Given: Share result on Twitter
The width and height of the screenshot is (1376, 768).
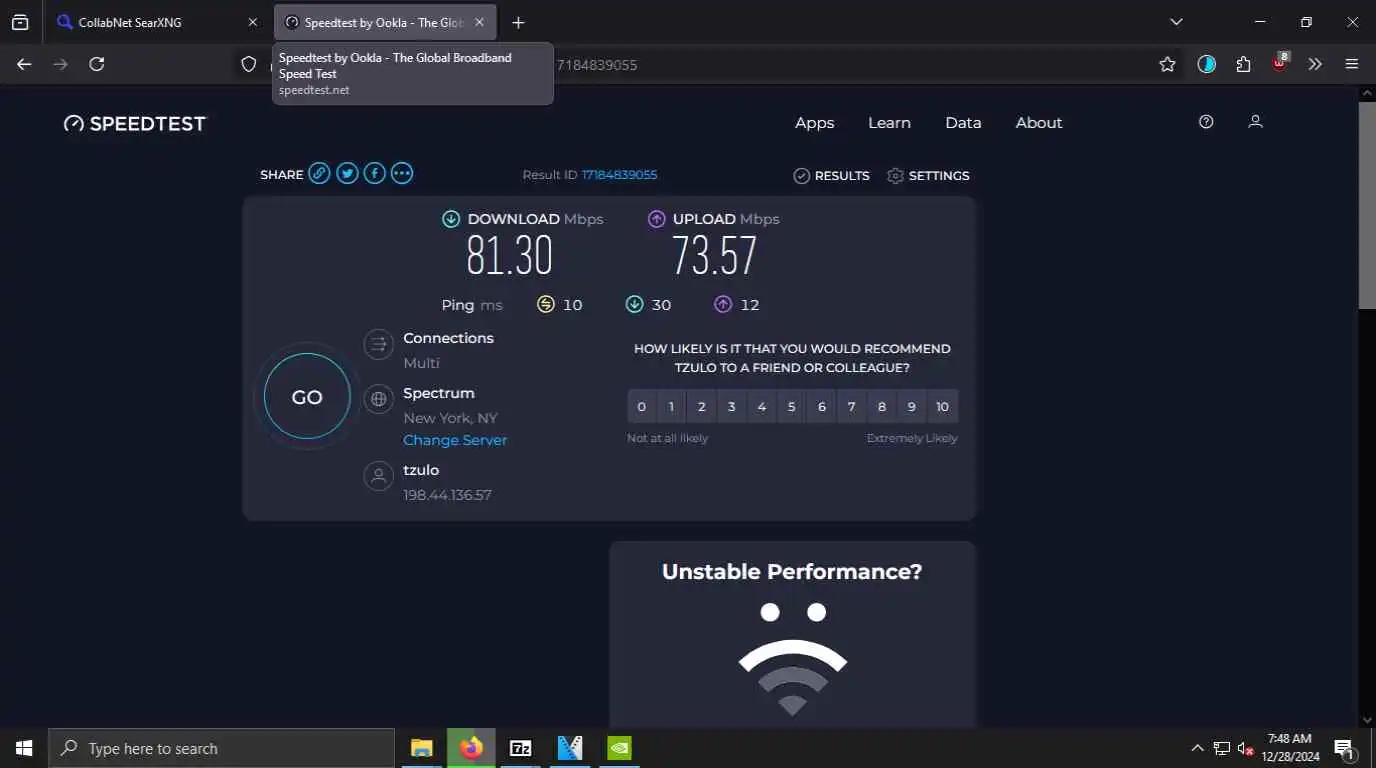Looking at the screenshot, I should click(347, 174).
